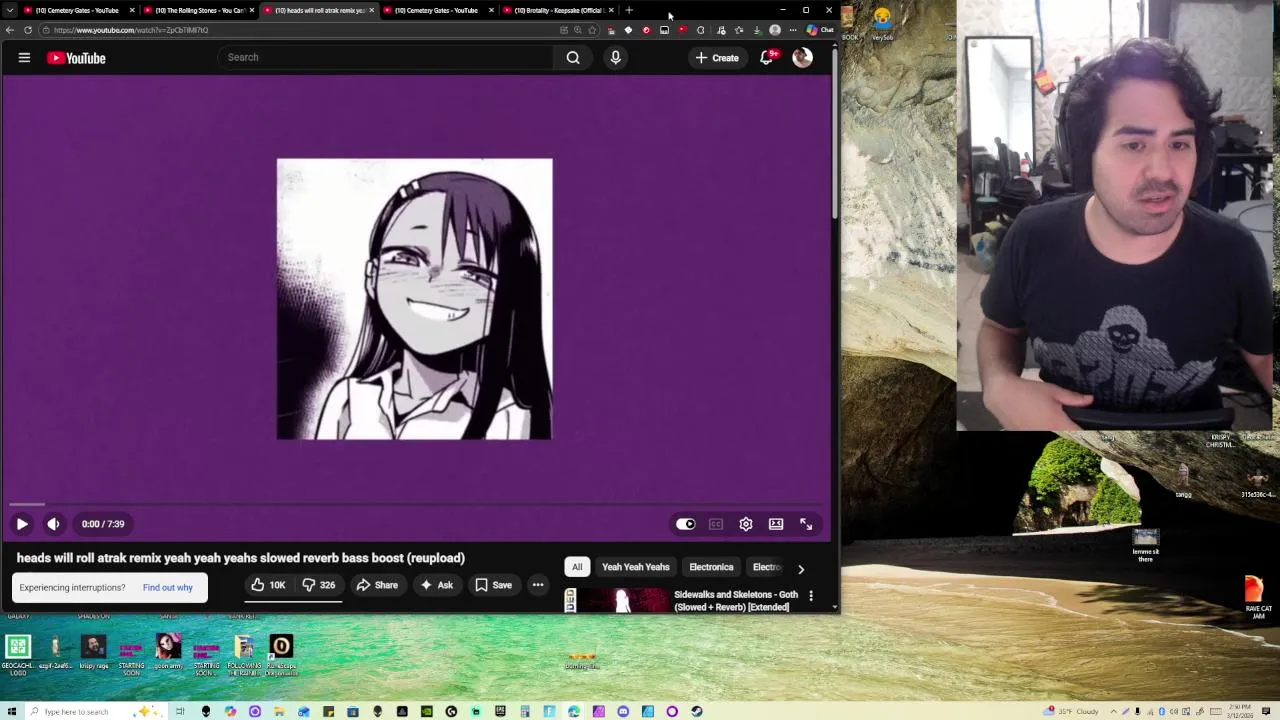Open the YouTube guide hamburger menu
The image size is (1280, 720).
pos(24,58)
